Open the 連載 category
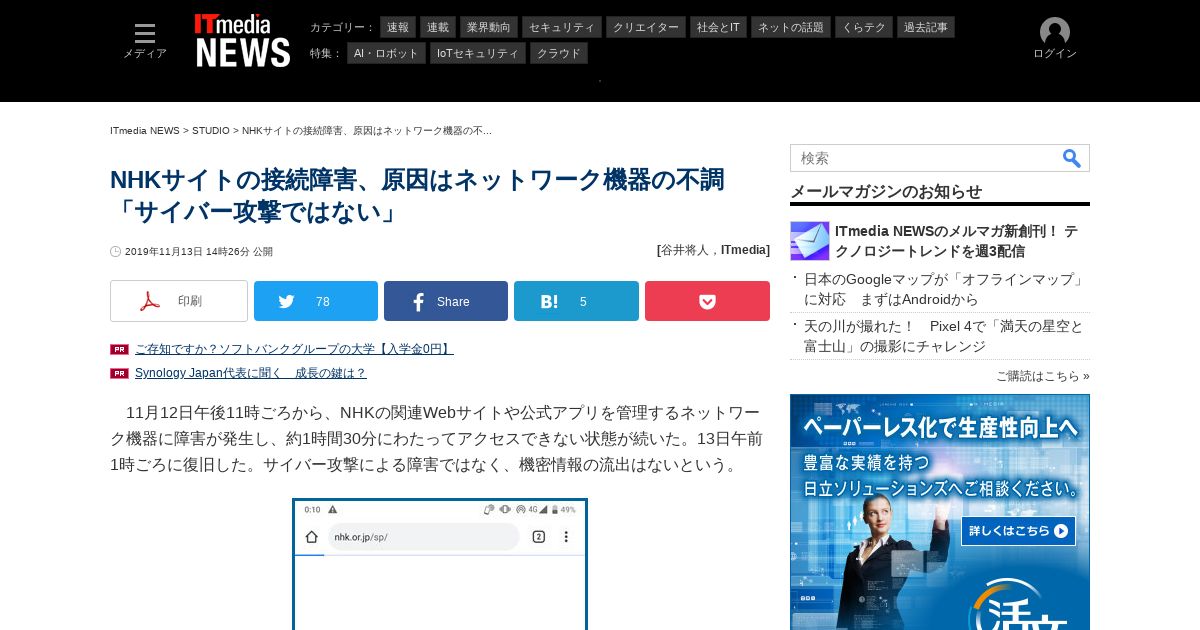The image size is (1200, 630). [438, 27]
